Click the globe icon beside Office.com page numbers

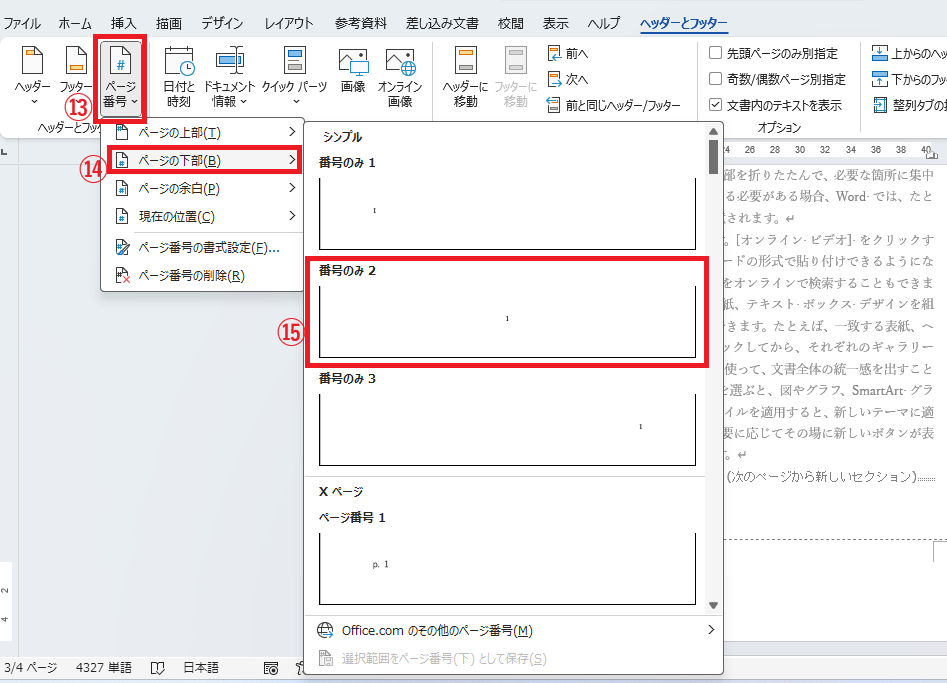click(x=326, y=630)
